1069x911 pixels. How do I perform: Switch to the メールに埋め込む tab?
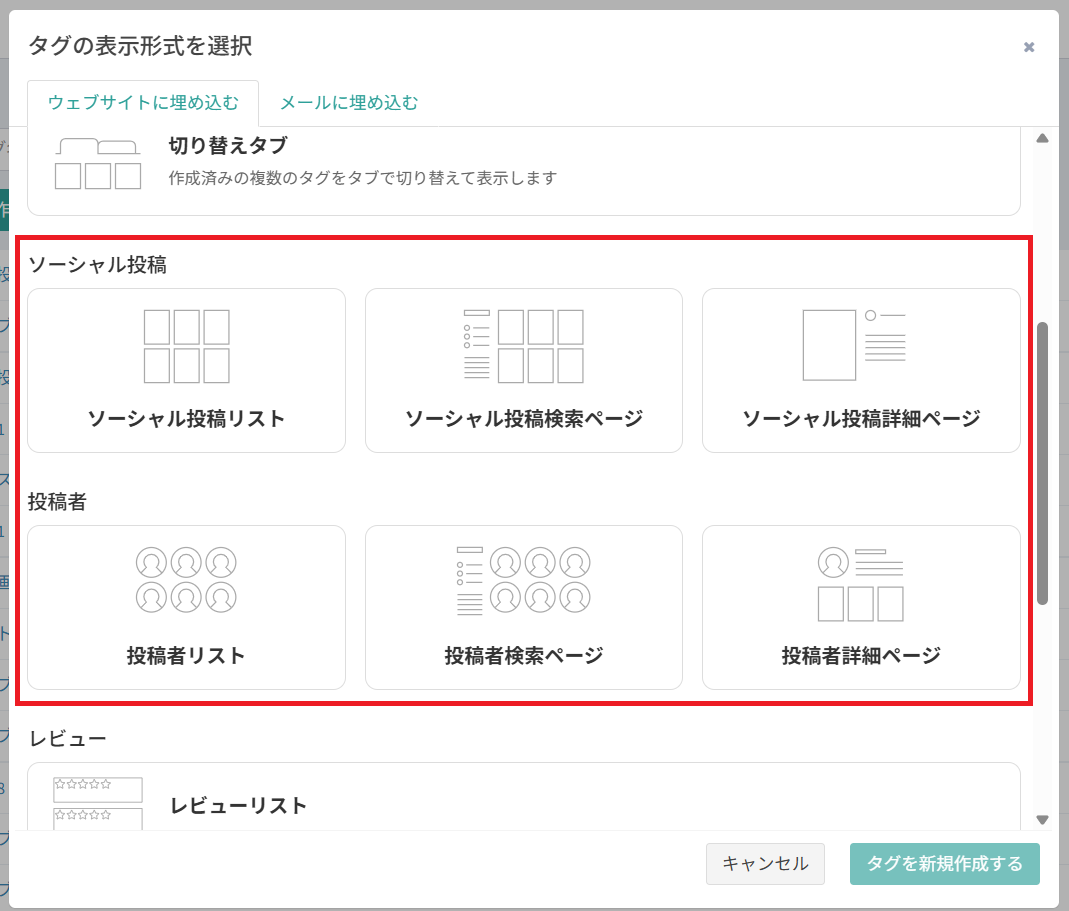pyautogui.click(x=348, y=102)
